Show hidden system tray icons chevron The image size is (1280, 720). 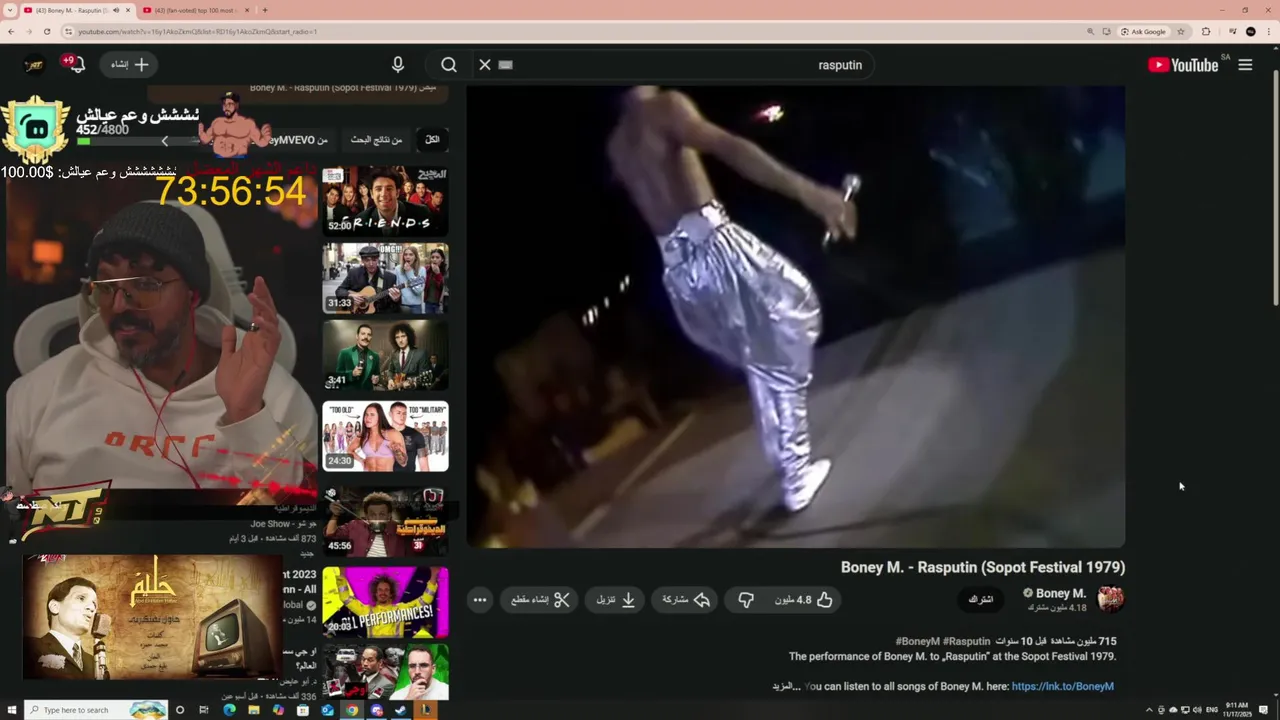(x=1149, y=710)
